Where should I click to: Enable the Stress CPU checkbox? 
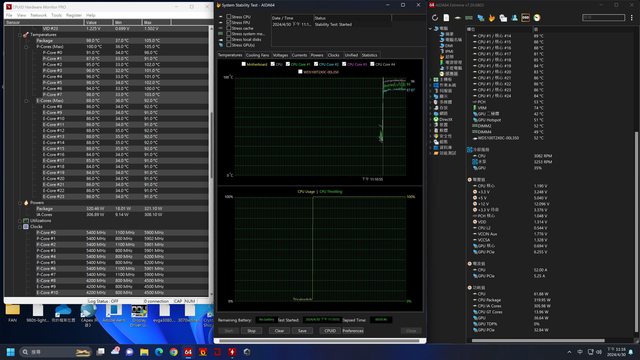coord(229,17)
